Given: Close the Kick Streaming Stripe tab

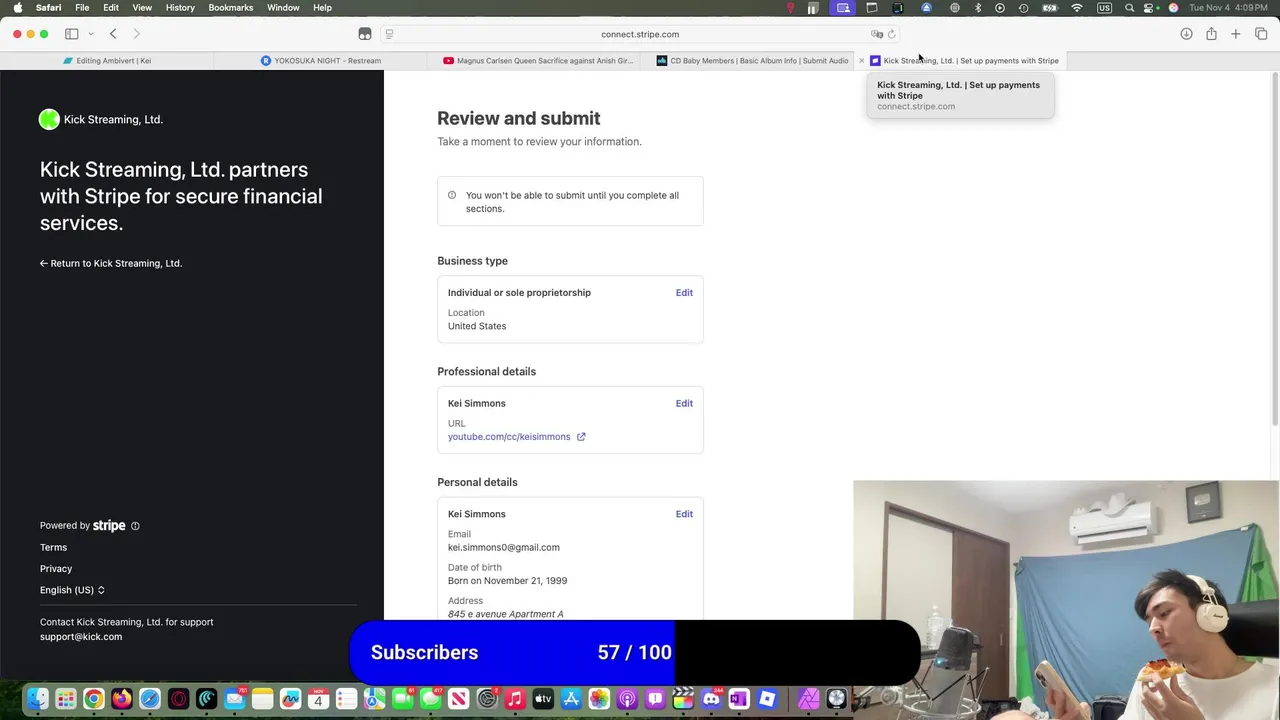Looking at the screenshot, I should (861, 61).
